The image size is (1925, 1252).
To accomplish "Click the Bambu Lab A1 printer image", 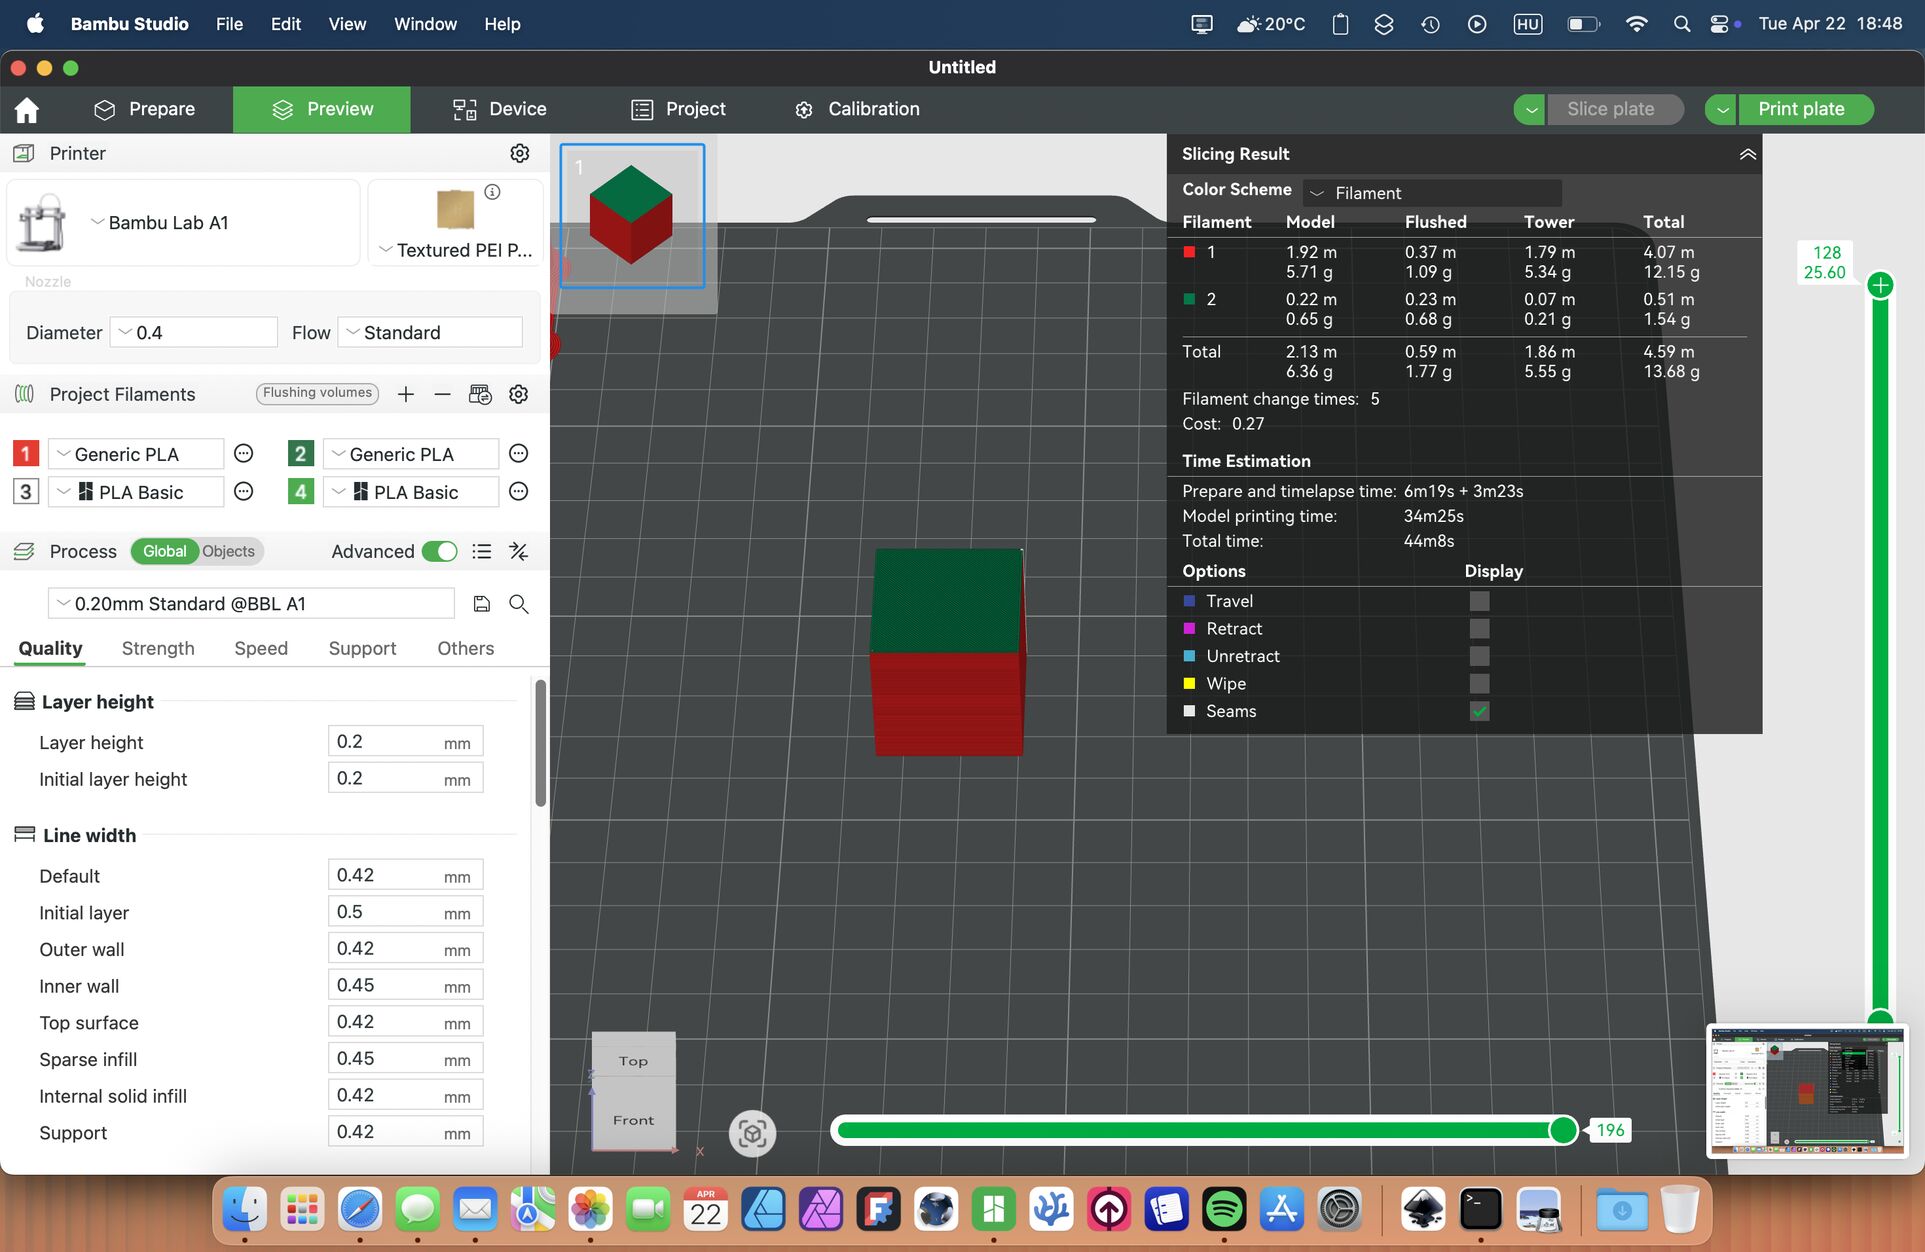I will click(x=42, y=222).
